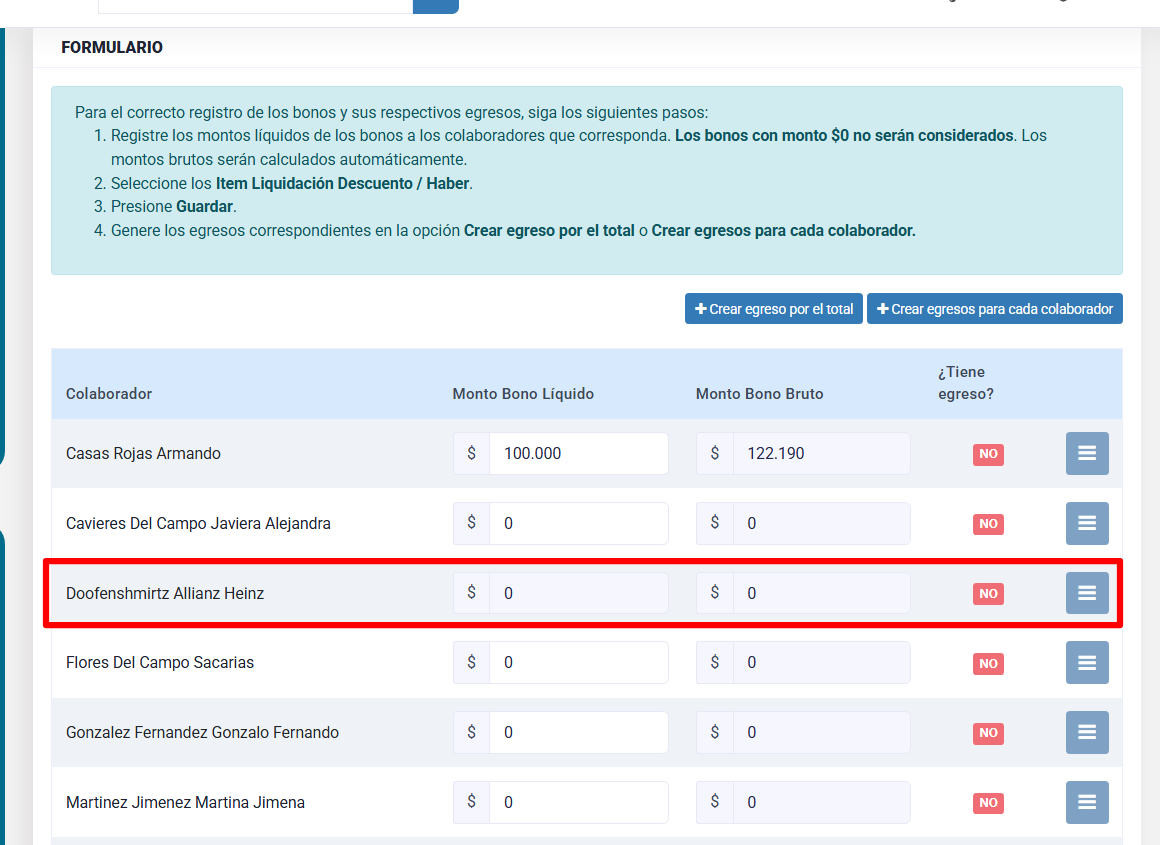This screenshot has height=845, width=1160.
Task: Edit Monto Bono Líquido for Martinez Jimenez
Action: [578, 802]
